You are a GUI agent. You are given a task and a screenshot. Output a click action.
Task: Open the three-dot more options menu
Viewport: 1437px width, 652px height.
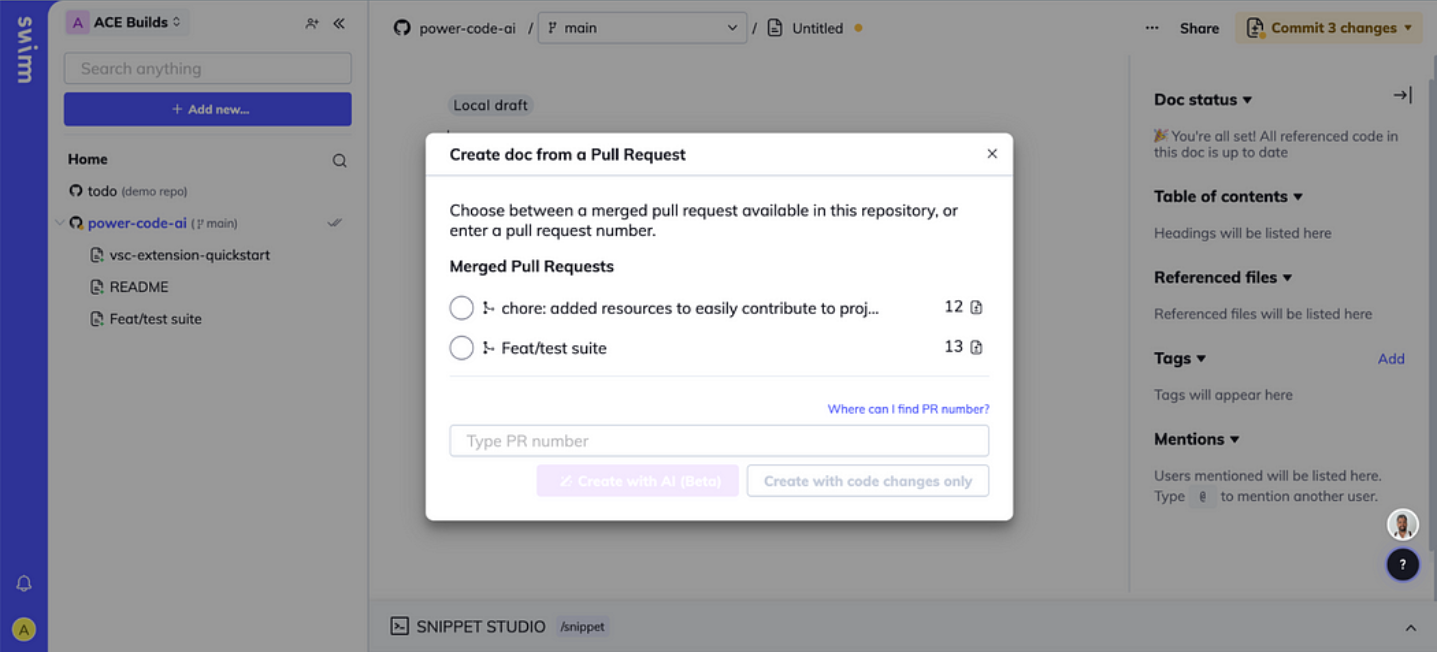pos(1152,28)
